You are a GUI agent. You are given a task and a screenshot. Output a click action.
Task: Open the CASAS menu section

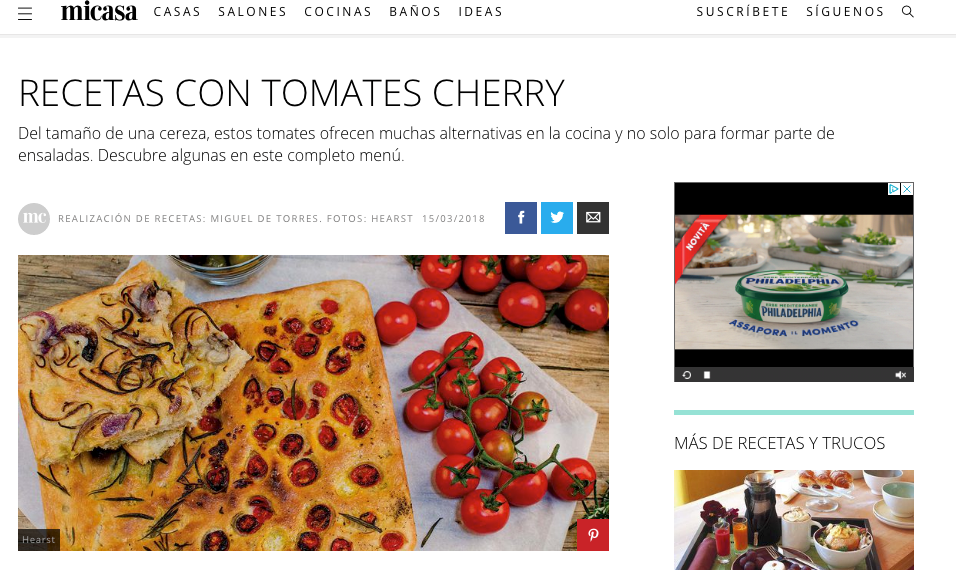coord(177,12)
